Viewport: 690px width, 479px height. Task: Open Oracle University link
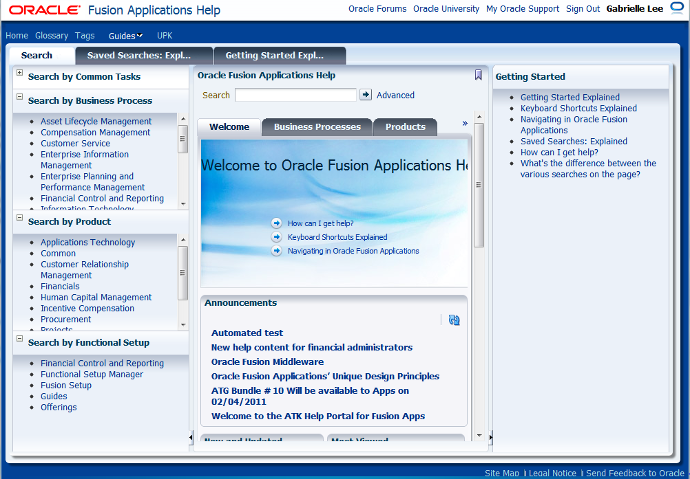(446, 9)
